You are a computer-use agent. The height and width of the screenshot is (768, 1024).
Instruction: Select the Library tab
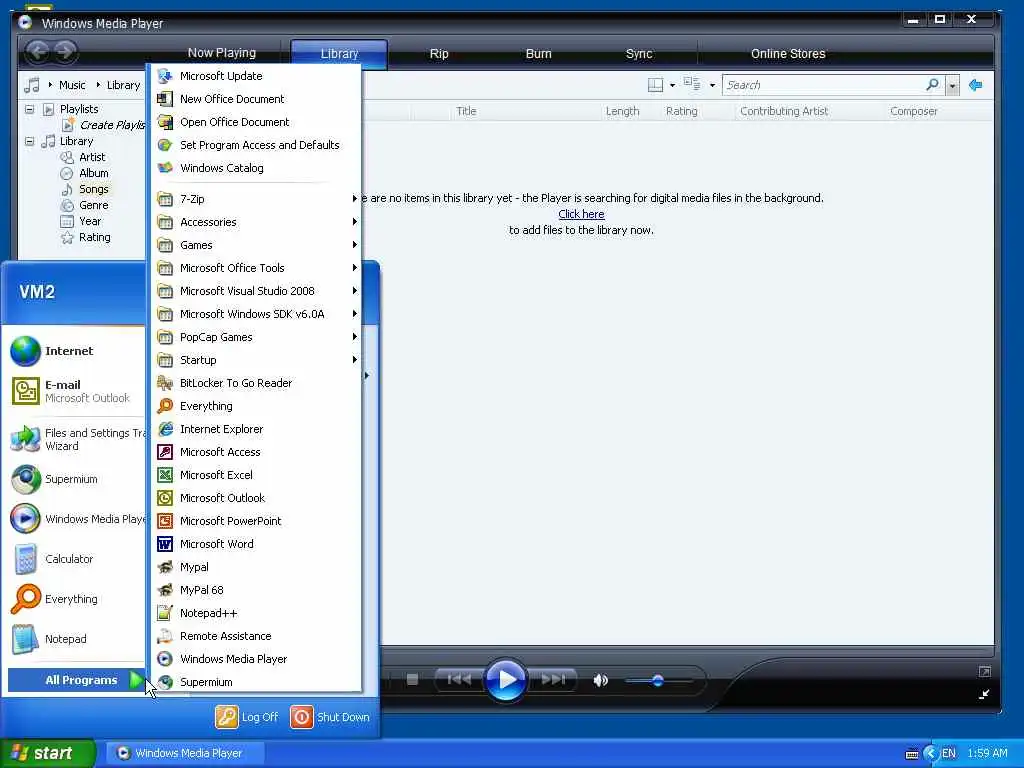(339, 54)
